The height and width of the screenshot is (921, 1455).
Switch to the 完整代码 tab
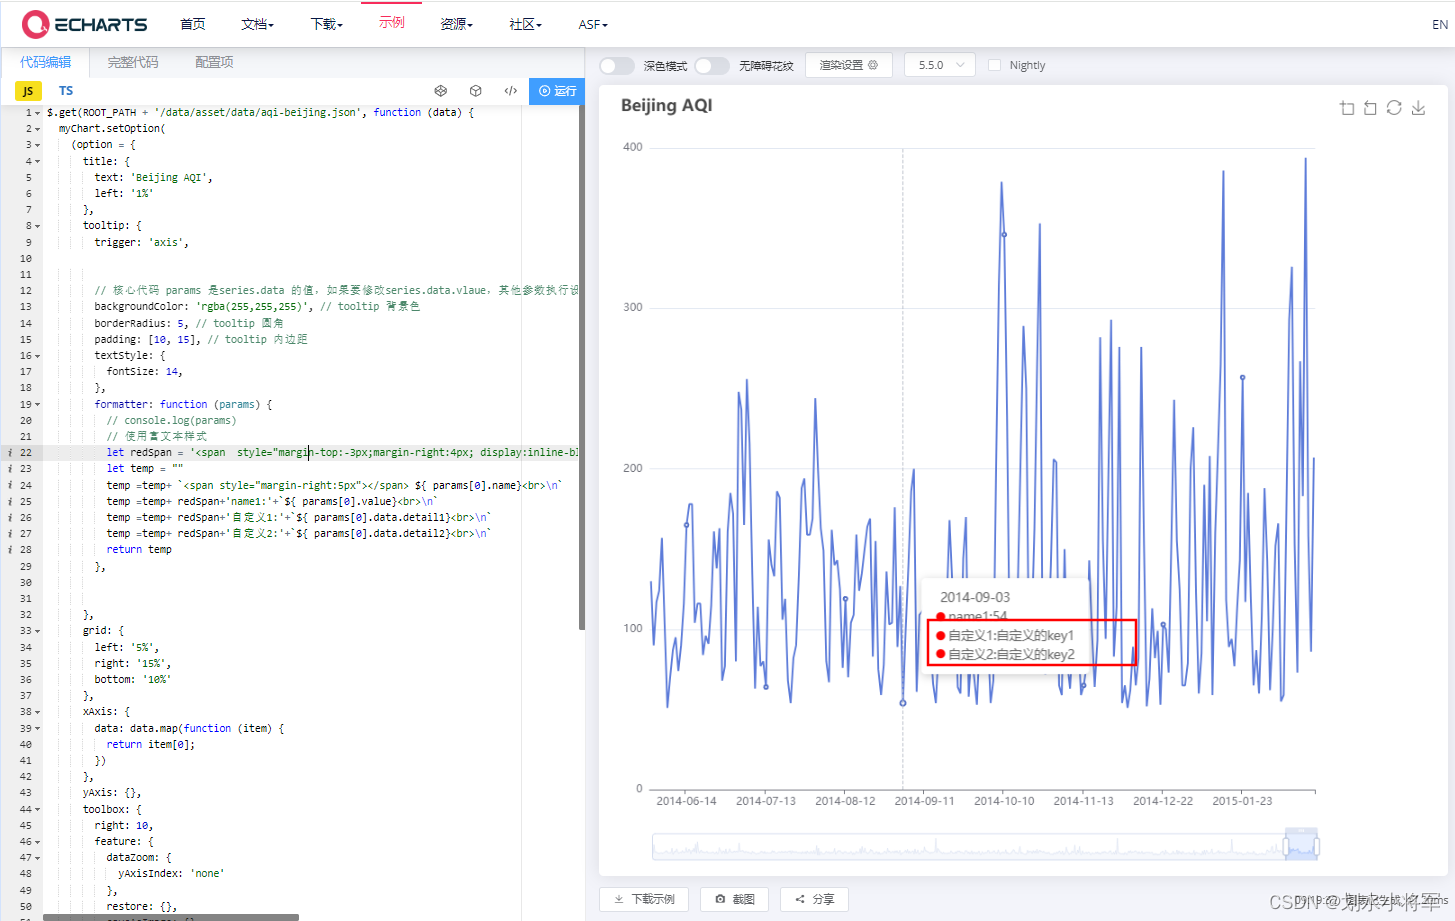coord(133,62)
